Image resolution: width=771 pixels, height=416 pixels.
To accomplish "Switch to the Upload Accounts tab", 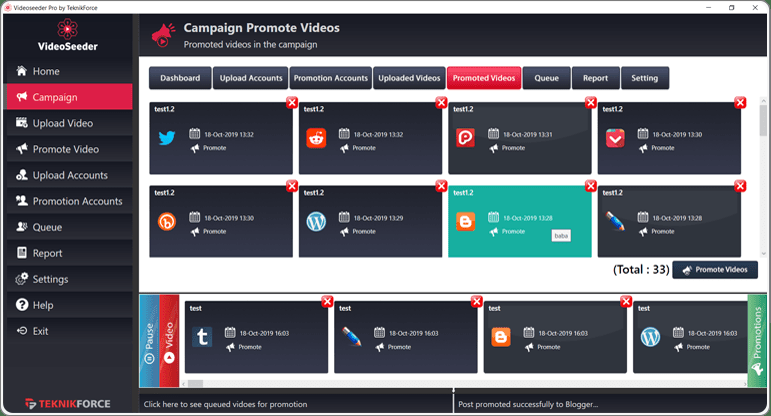I will 251,78.
